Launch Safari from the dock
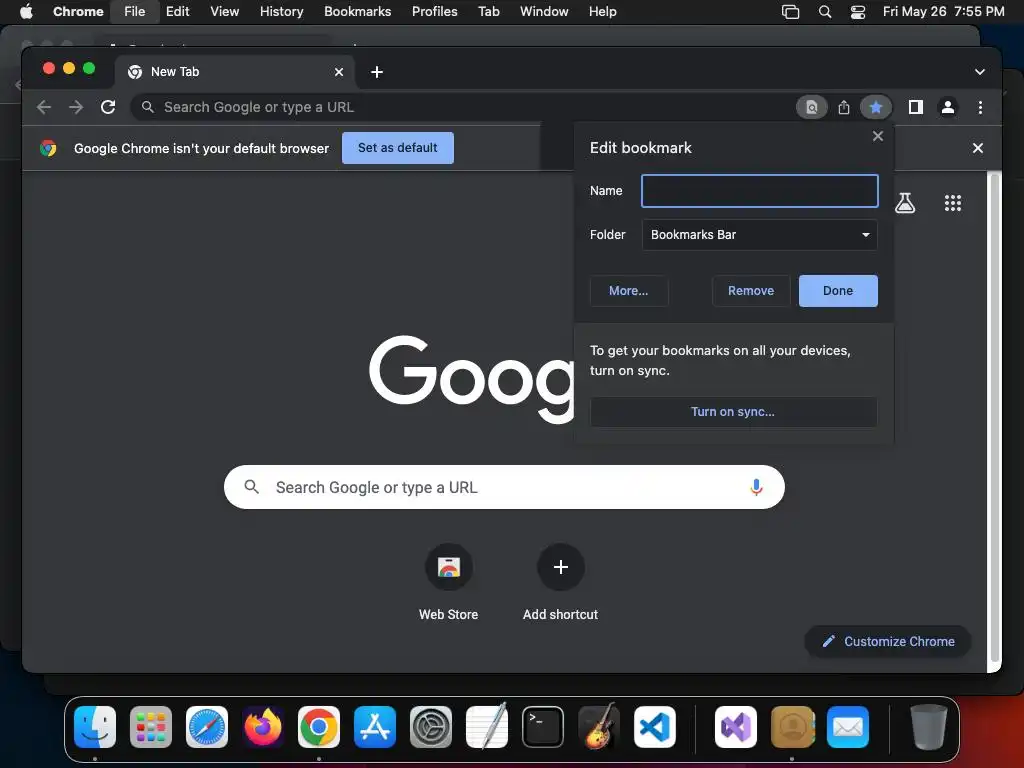Screen dimensions: 1024x768 point(207,727)
